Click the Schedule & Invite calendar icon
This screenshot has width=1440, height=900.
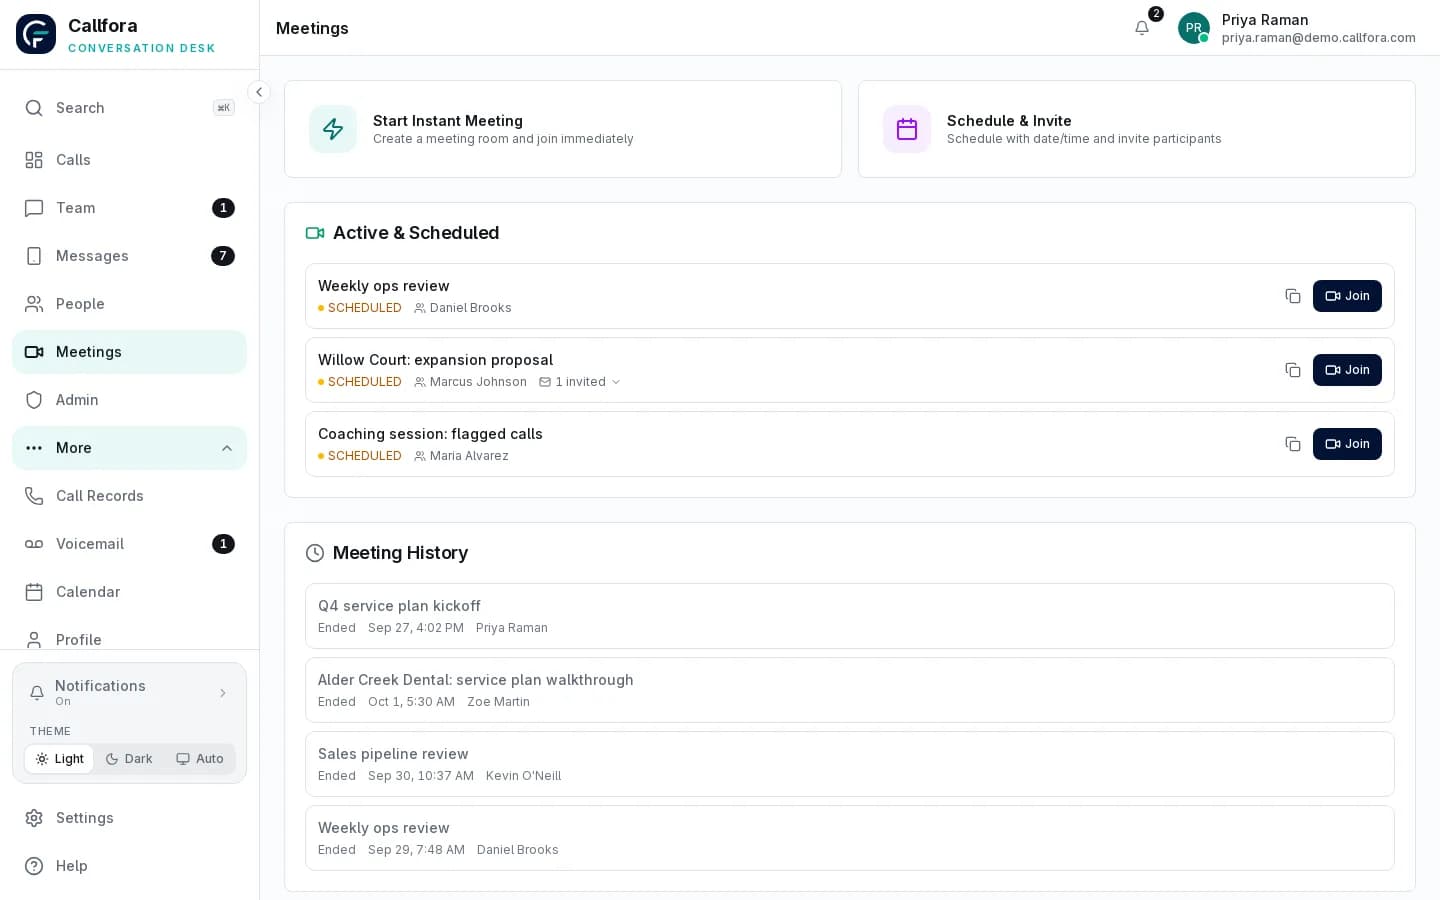coord(907,129)
